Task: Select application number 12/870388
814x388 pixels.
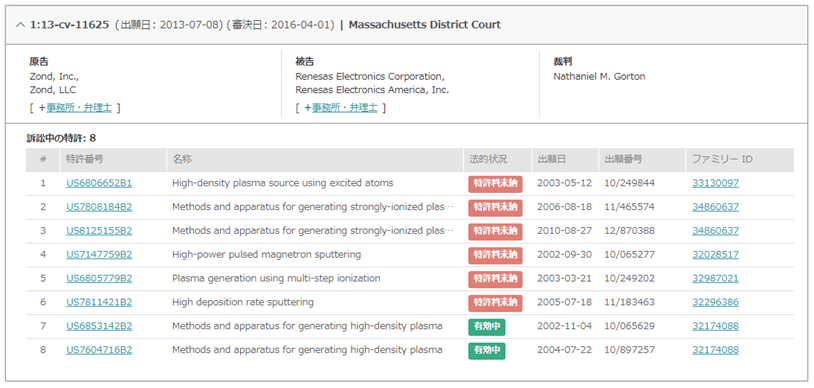Action: click(630, 231)
